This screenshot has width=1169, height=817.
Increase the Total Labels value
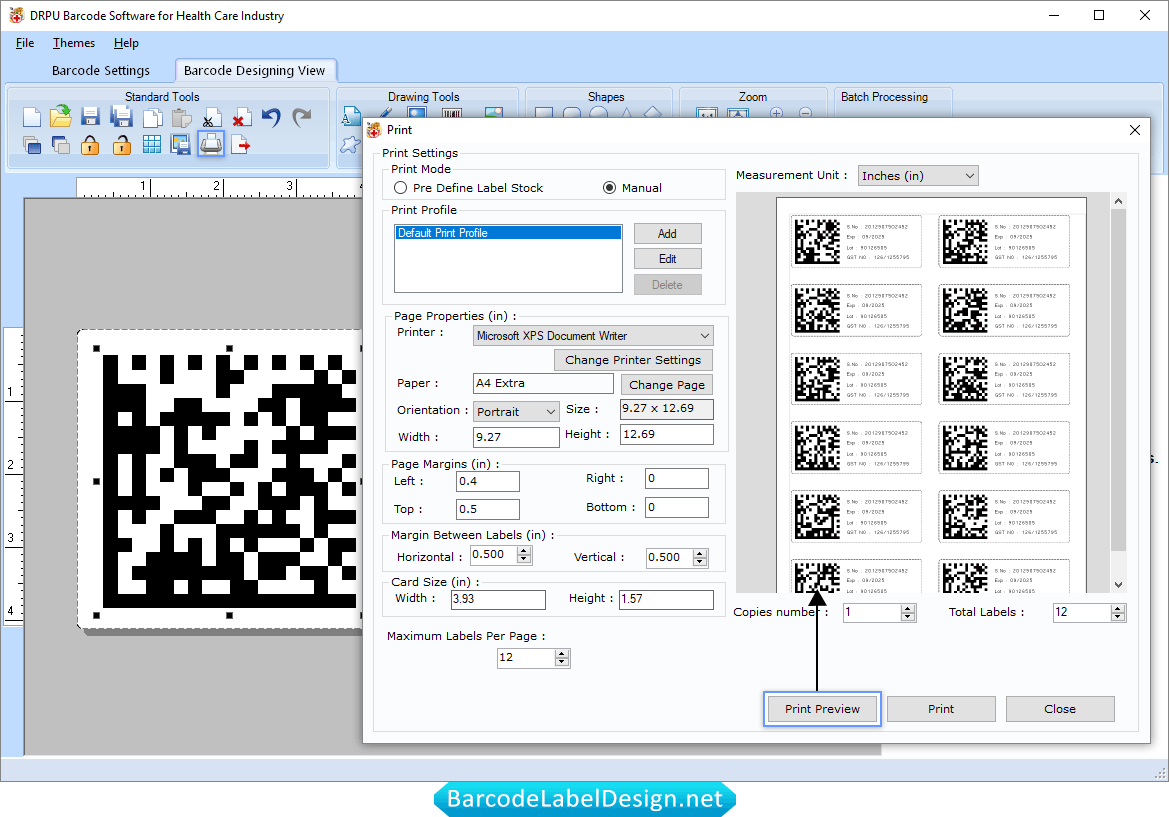pos(1117,609)
